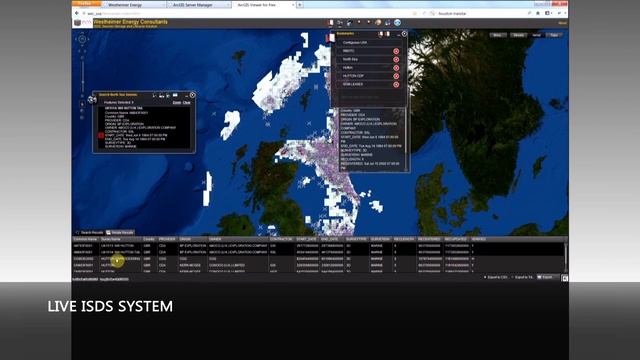The image size is (640, 360).
Task: Click the results table vertical scrollbar
Action: (x=565, y=257)
